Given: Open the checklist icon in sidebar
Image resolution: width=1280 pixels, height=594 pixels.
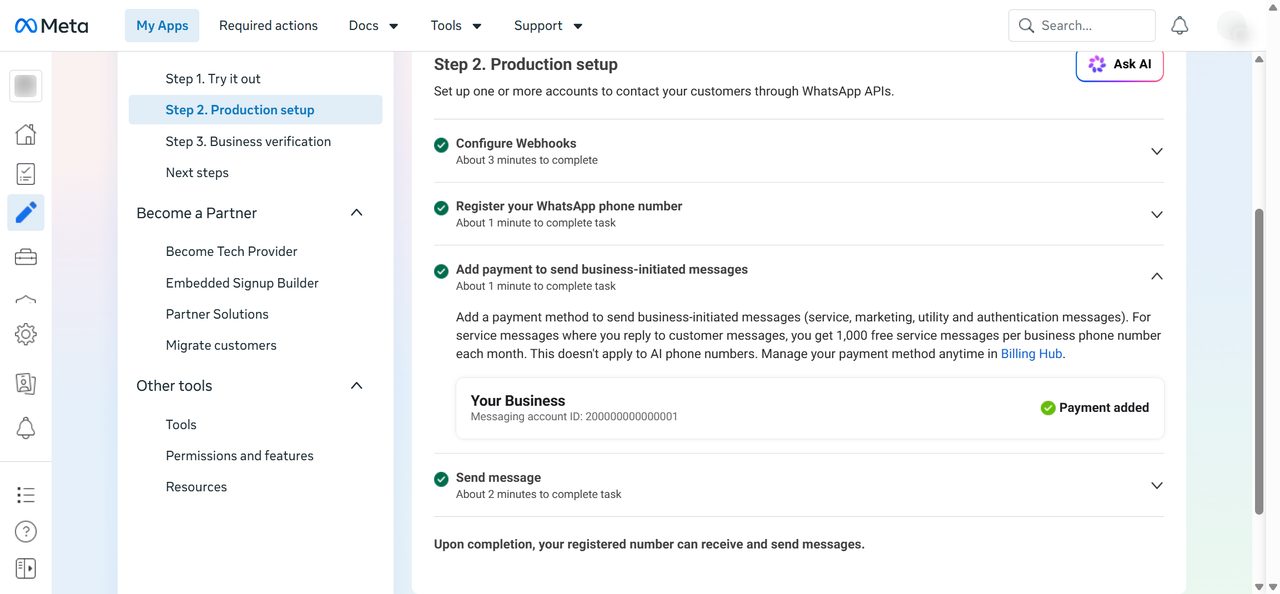Looking at the screenshot, I should click(26, 174).
